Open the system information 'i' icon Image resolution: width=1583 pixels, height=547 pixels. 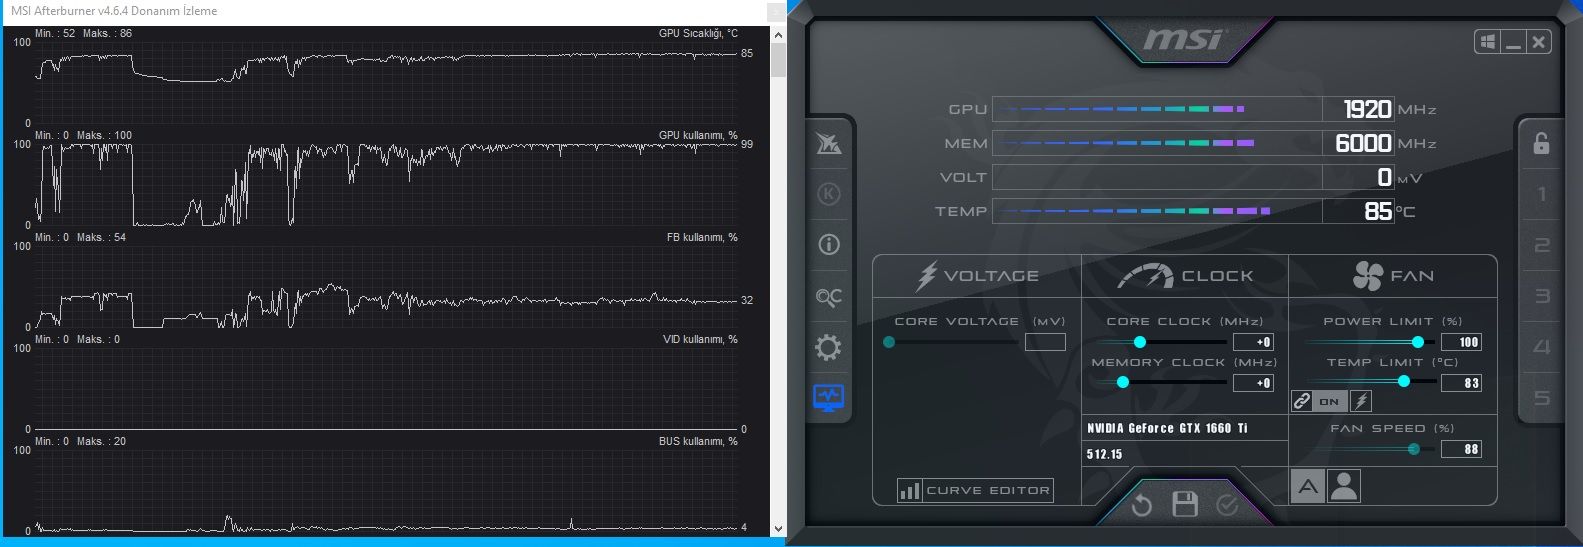[829, 245]
